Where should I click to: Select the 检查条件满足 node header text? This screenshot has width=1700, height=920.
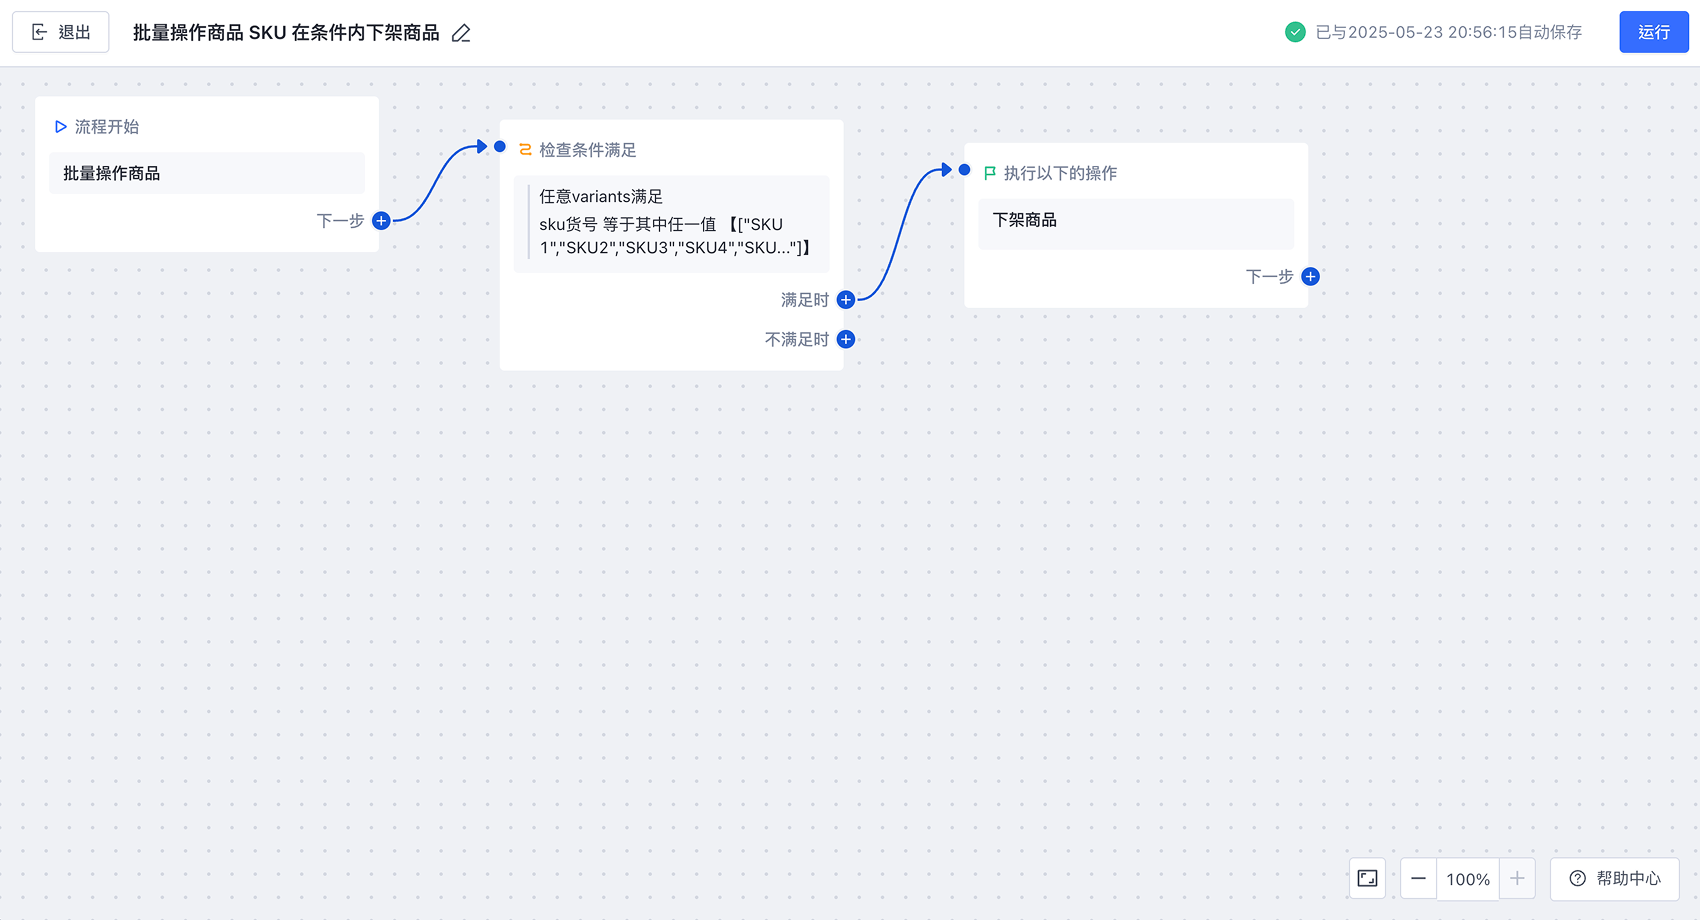pyautogui.click(x=588, y=150)
